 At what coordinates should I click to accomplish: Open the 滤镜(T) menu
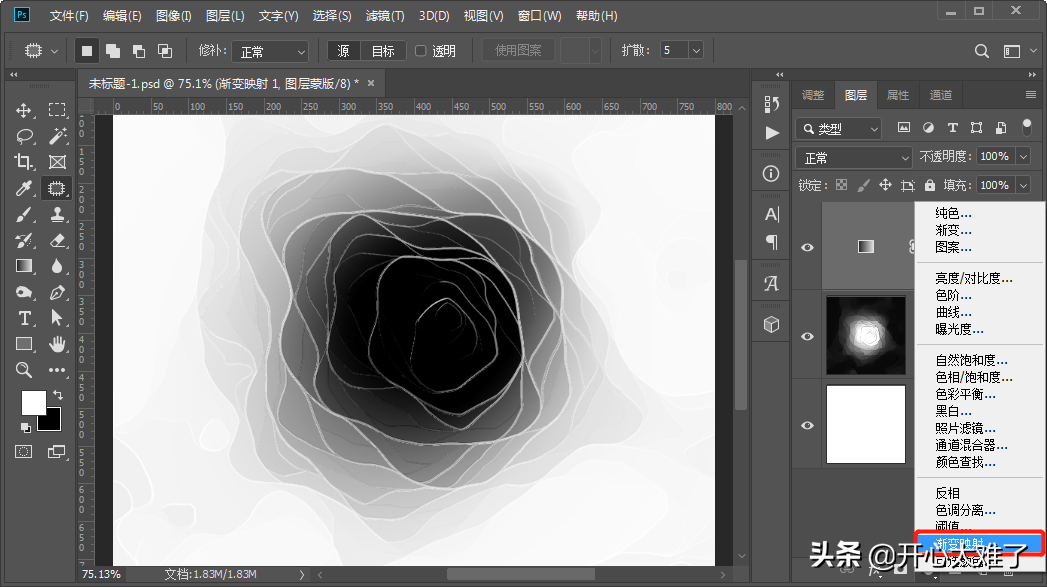[x=385, y=16]
